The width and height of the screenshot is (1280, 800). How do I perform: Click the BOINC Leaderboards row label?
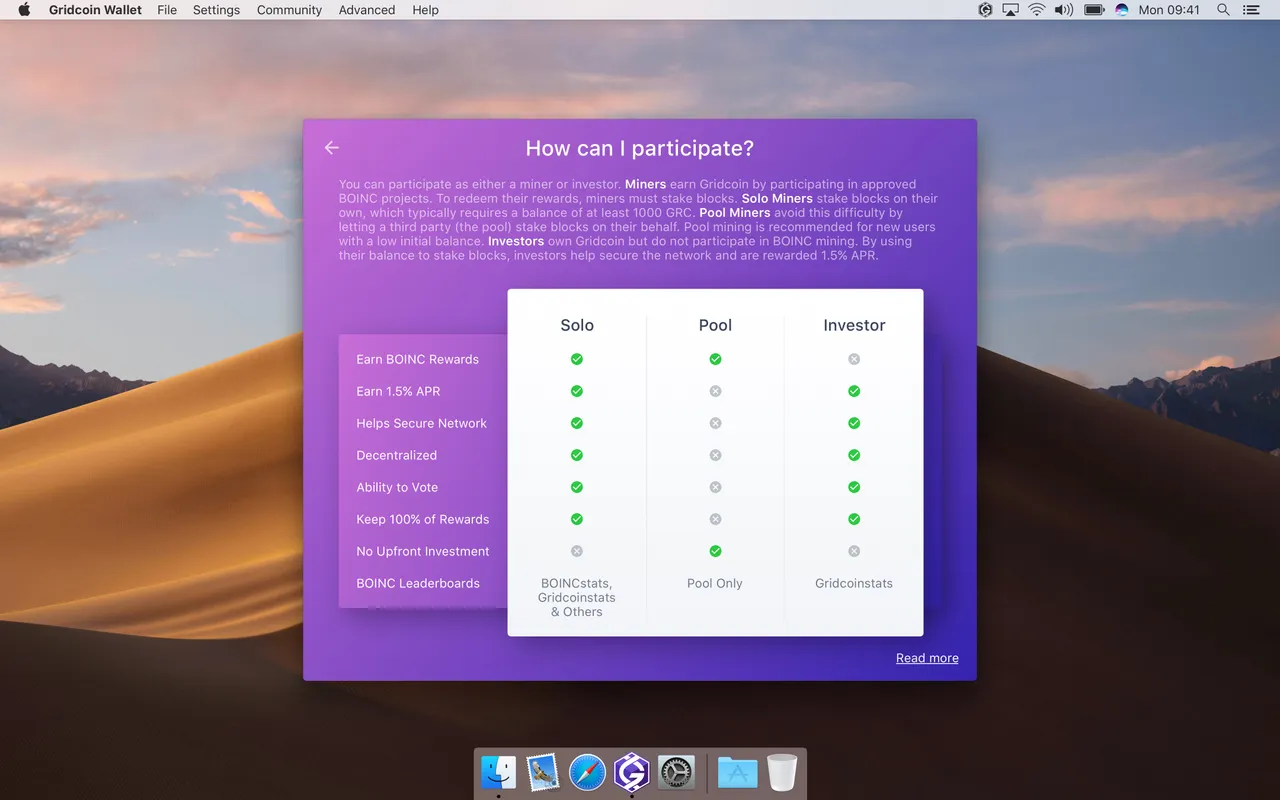click(x=418, y=583)
